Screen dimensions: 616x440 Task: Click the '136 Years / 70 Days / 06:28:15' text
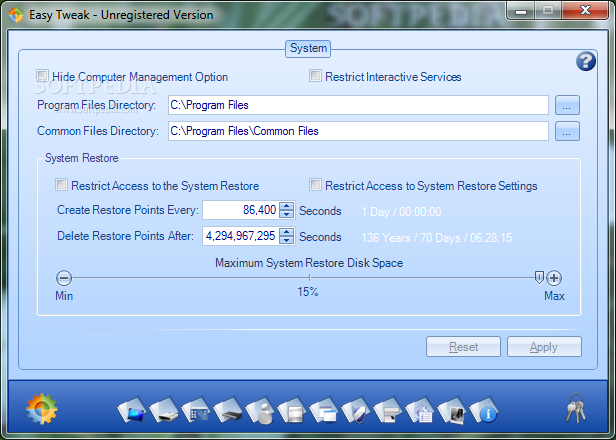pos(437,238)
